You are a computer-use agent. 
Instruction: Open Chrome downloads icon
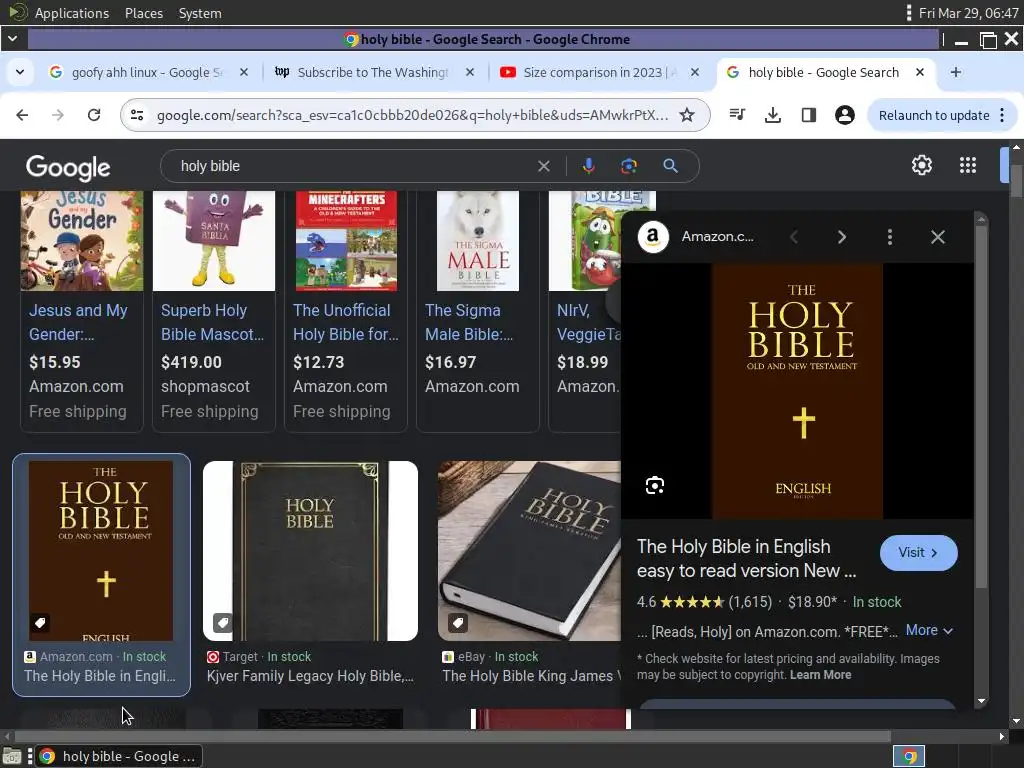(x=773, y=115)
